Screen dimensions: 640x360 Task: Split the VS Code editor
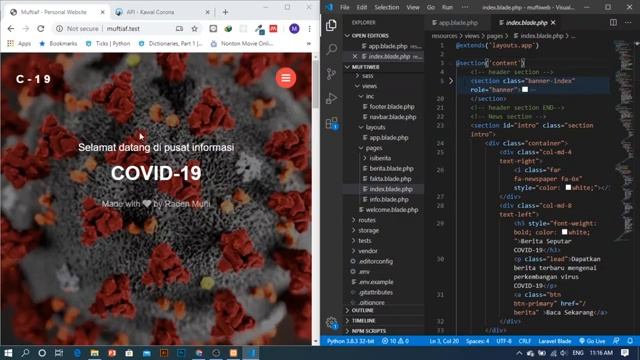613,22
